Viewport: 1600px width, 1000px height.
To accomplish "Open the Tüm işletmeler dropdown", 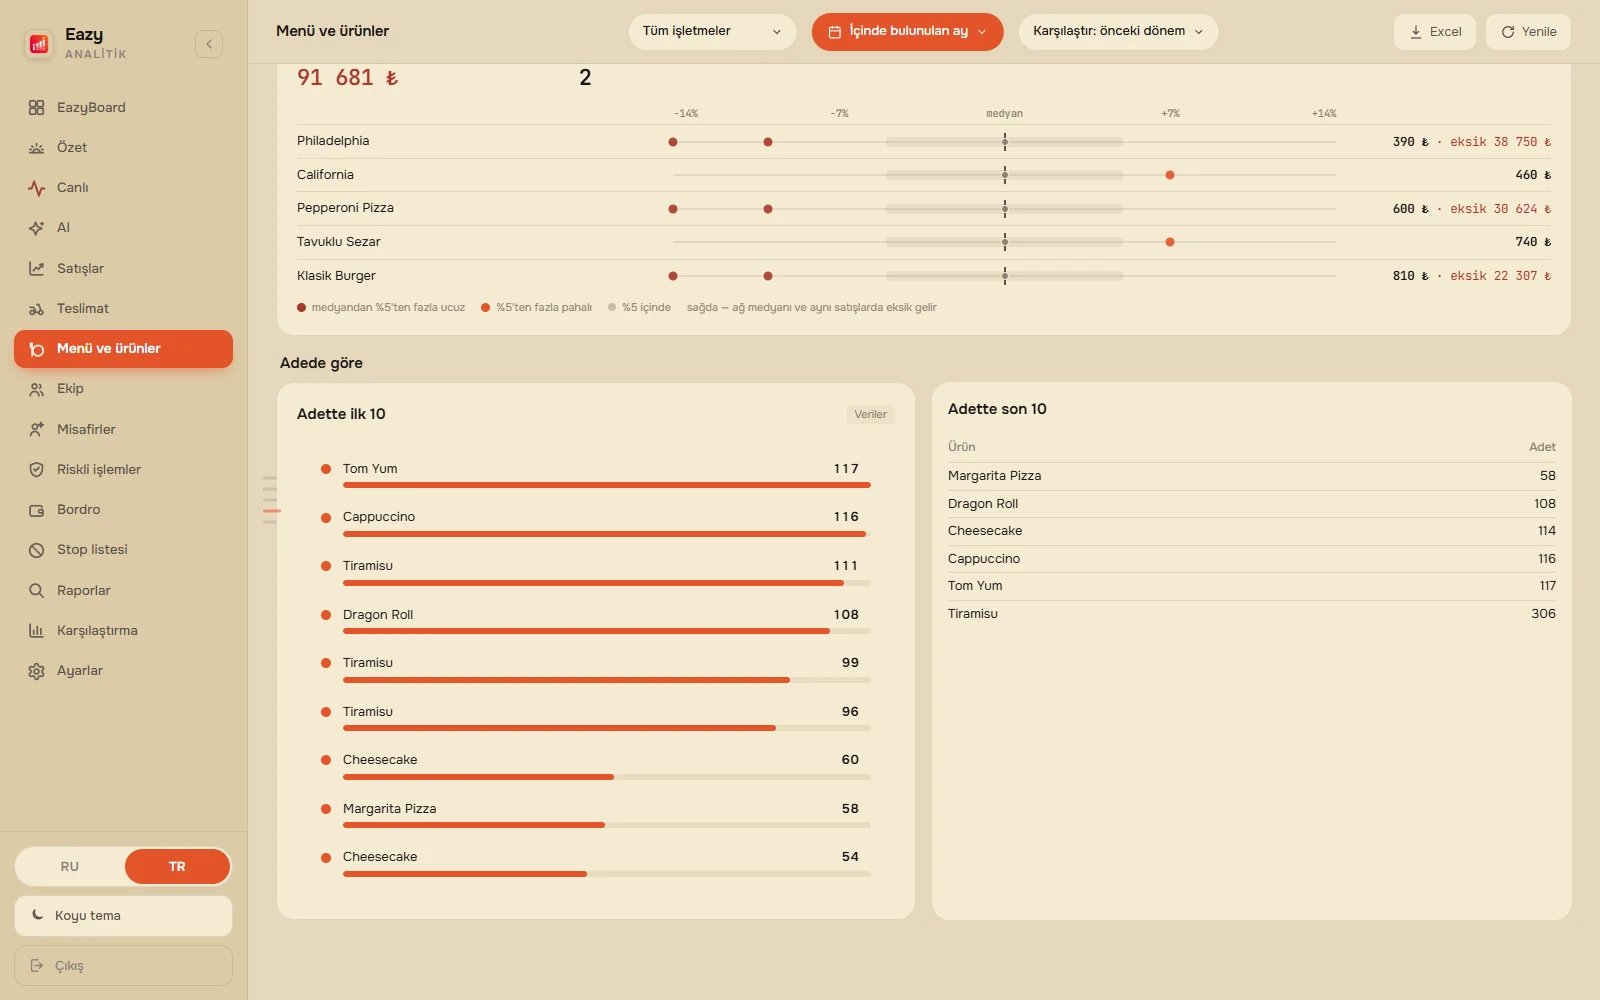I will [x=712, y=32].
